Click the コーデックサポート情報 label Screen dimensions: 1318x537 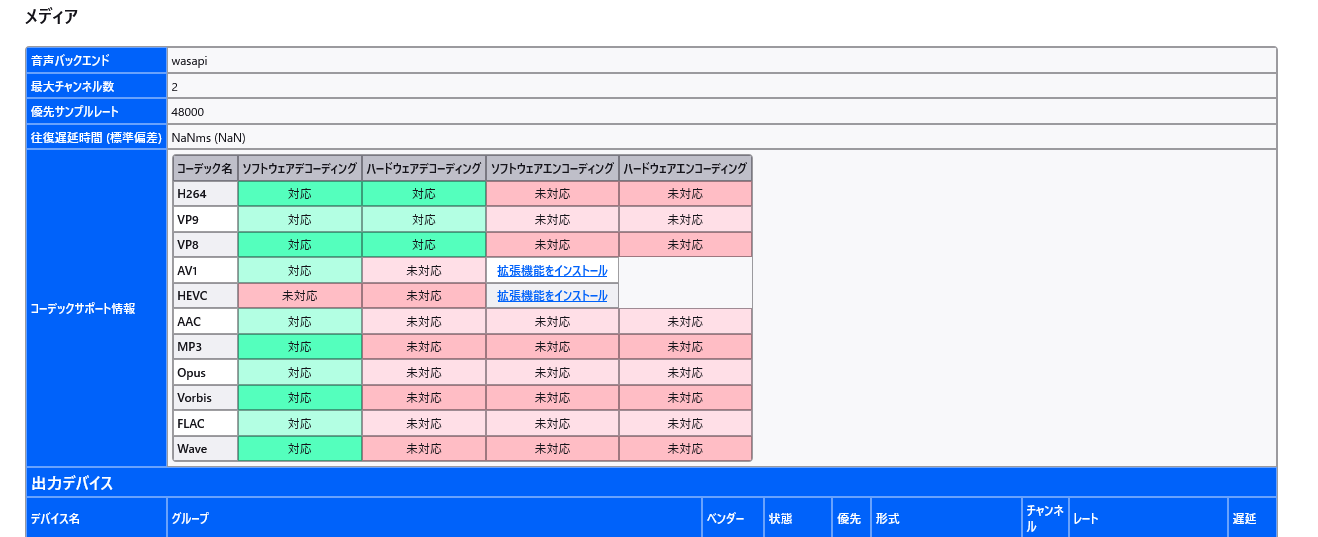coord(96,308)
